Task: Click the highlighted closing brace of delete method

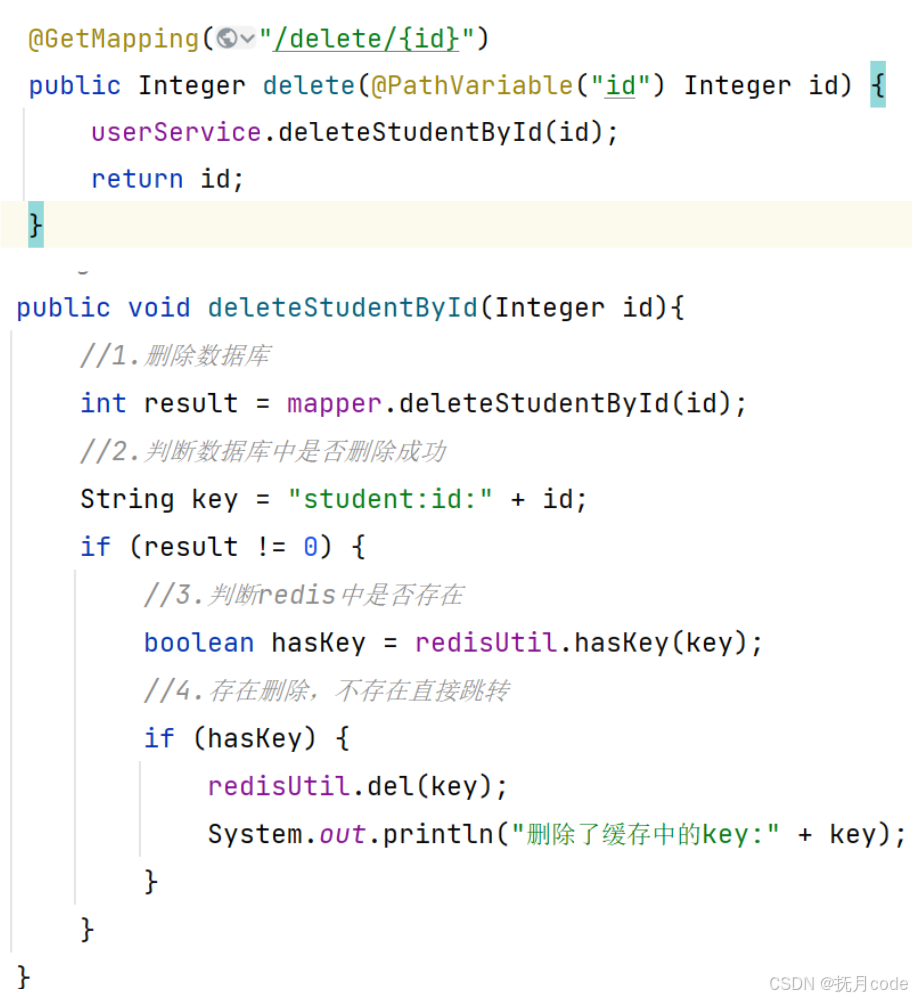Action: point(36,225)
